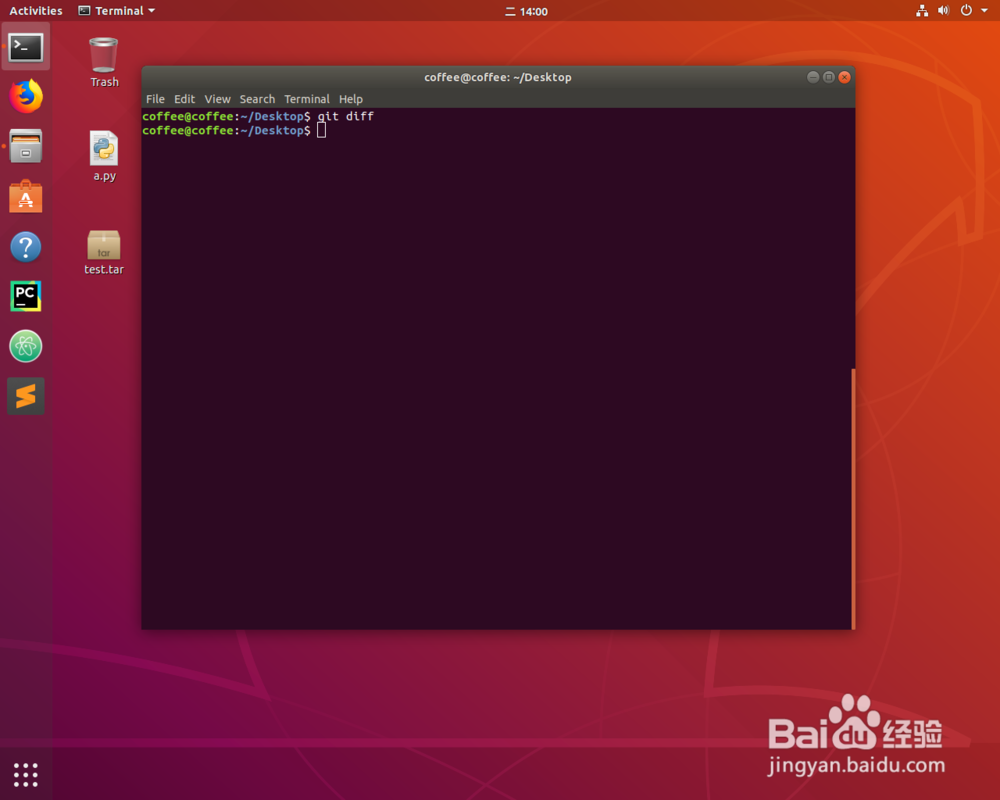Open the File menu in the terminal
The height and width of the screenshot is (800, 1000).
tap(155, 99)
